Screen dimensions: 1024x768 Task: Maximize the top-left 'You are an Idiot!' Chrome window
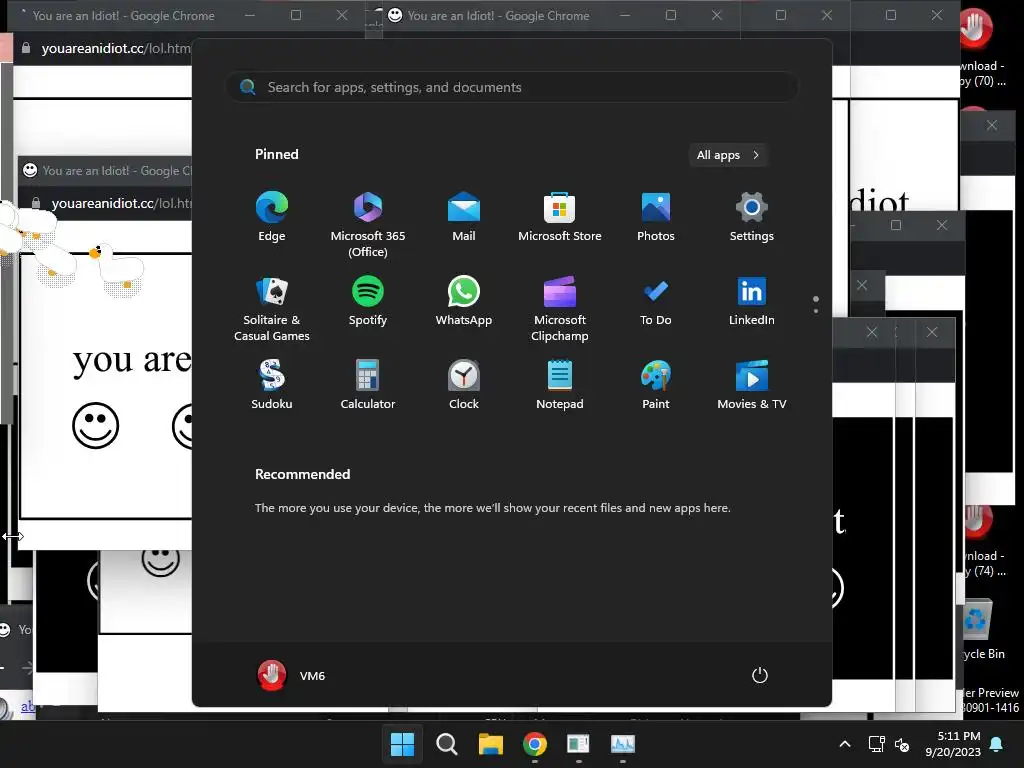(x=296, y=15)
